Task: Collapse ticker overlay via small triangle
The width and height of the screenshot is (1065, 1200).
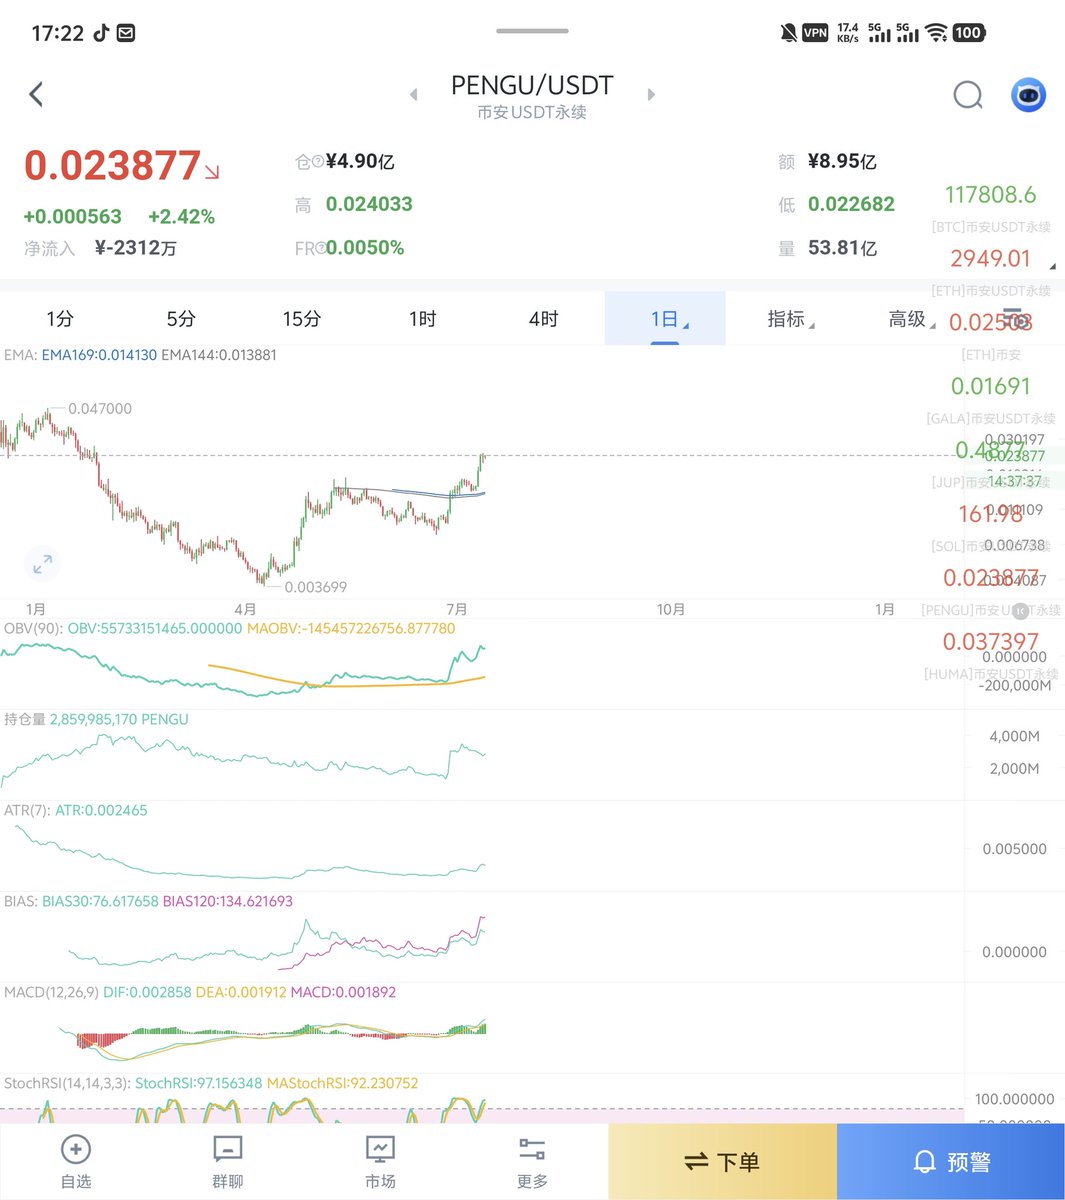Action: point(1051,266)
